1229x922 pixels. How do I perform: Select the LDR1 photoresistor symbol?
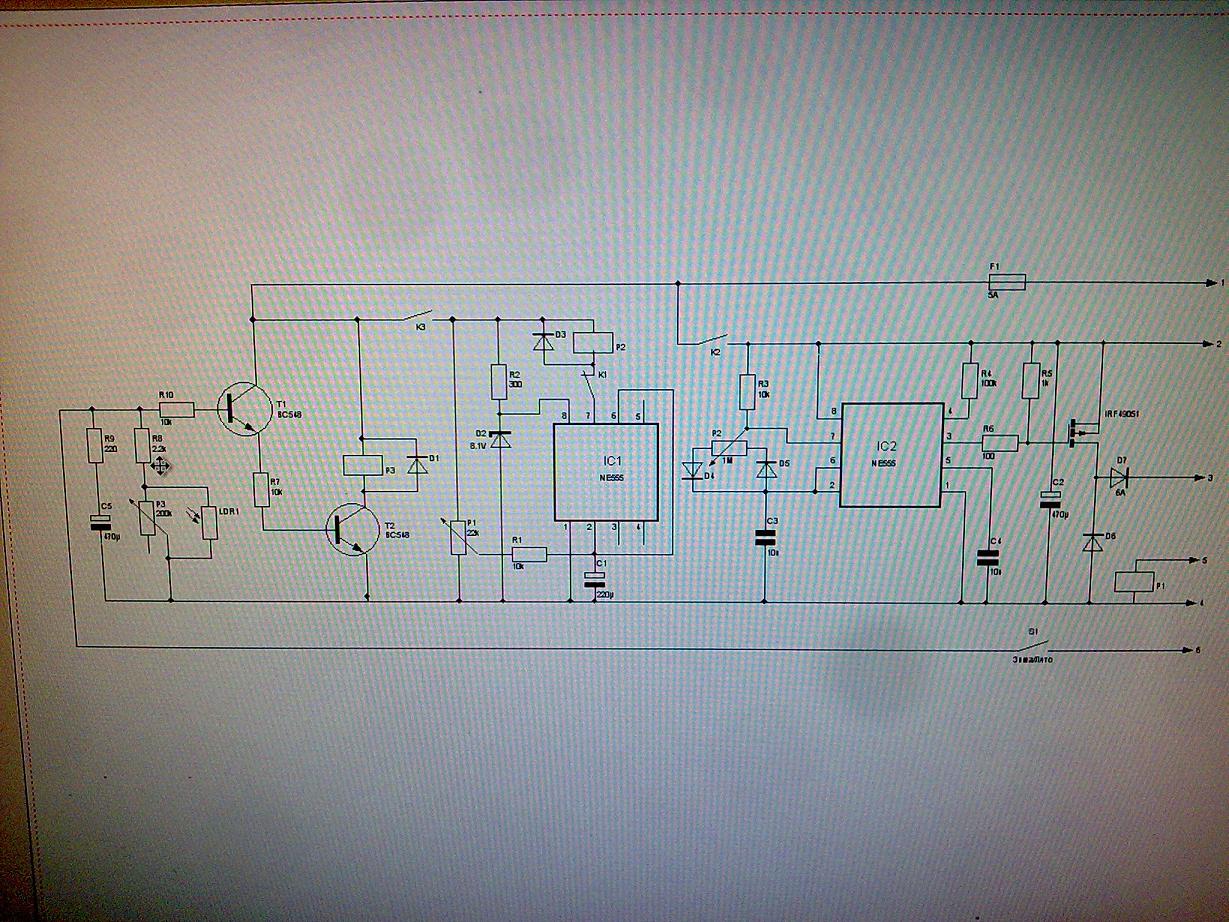coord(209,522)
